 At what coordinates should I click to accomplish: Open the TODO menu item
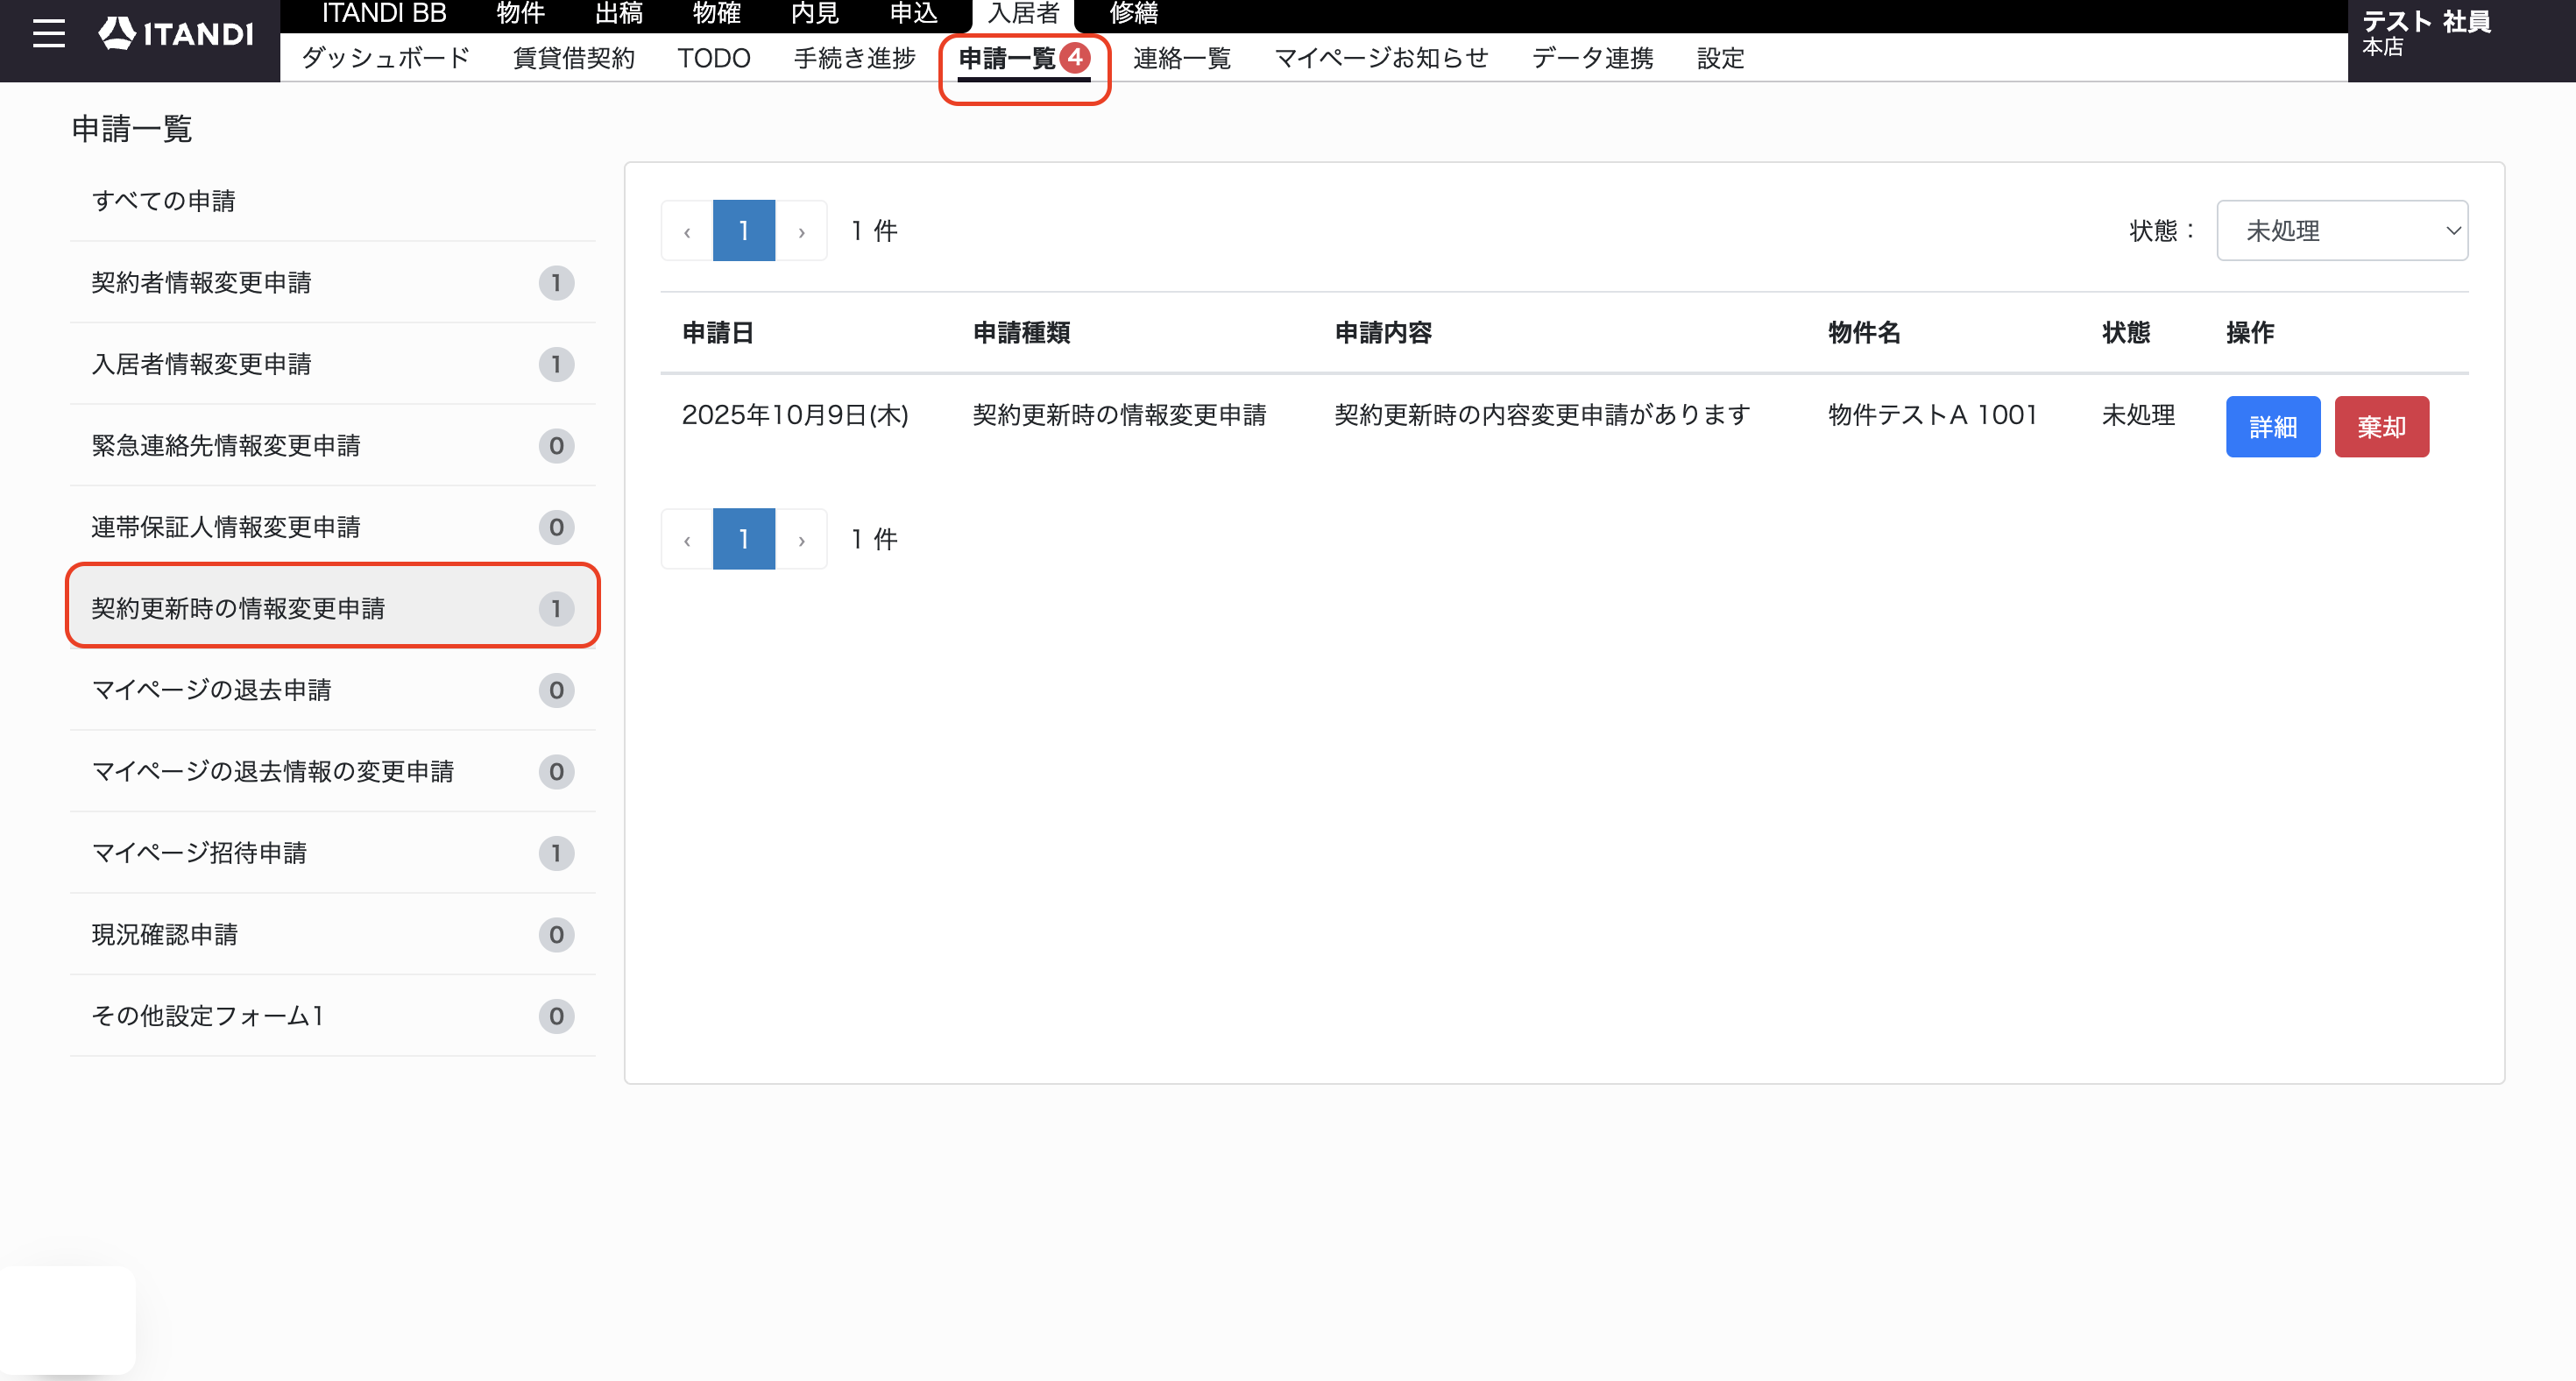coord(714,58)
